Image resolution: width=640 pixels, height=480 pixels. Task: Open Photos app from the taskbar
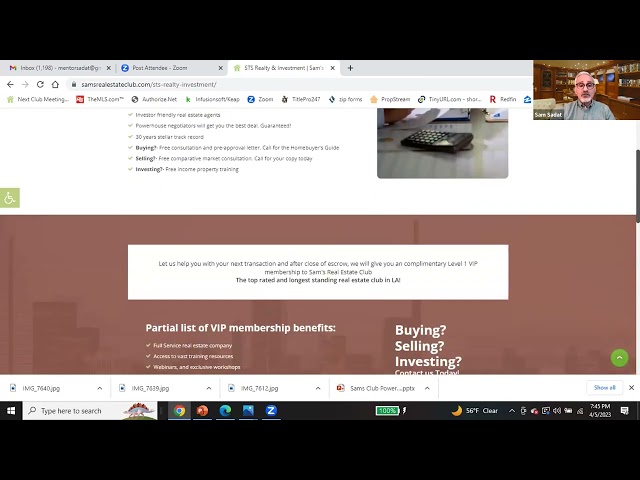248,411
